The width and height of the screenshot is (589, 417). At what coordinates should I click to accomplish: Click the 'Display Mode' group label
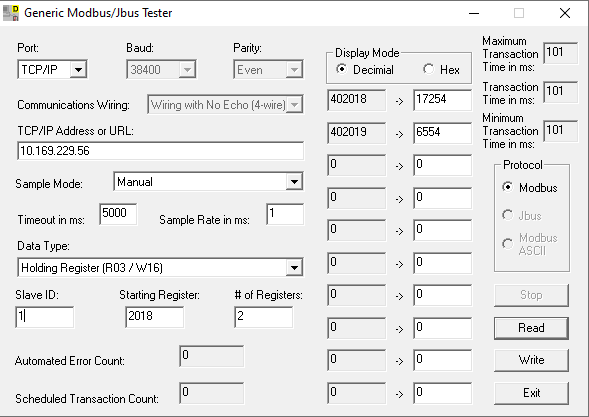pyautogui.click(x=367, y=53)
